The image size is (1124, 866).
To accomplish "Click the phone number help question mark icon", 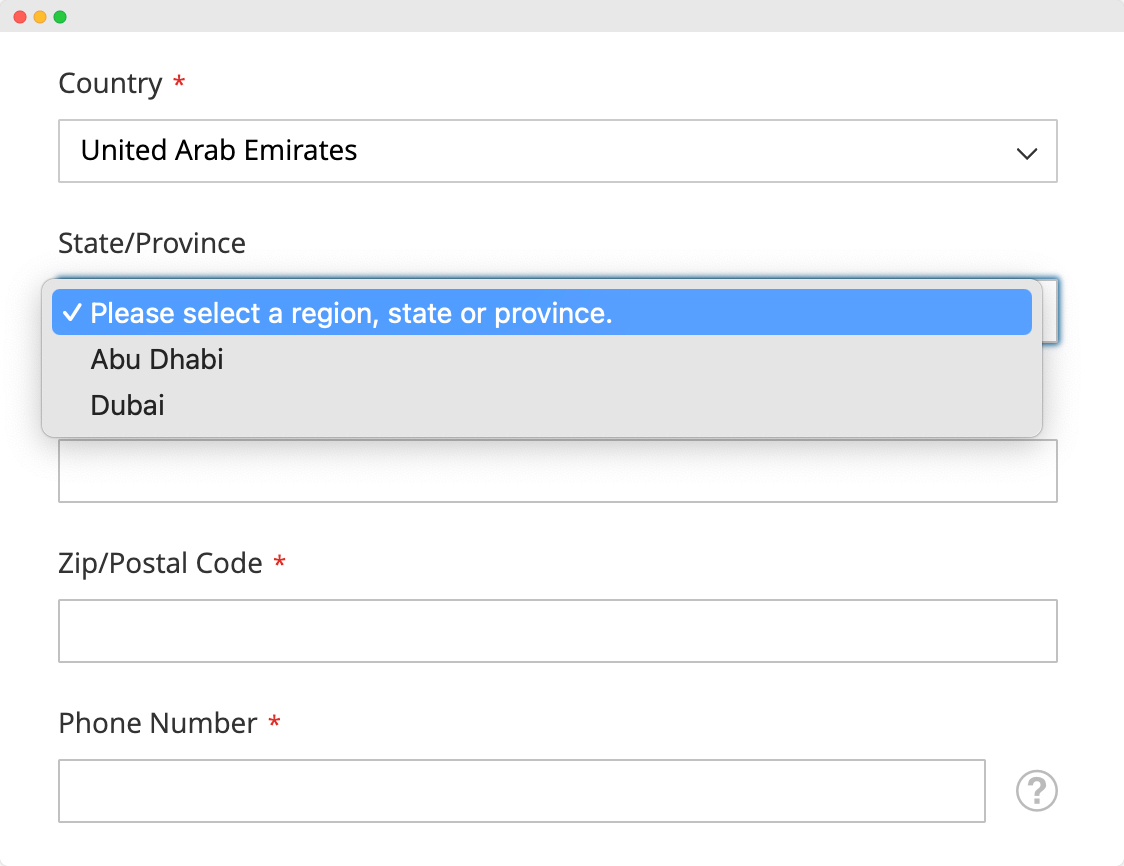I will coord(1037,791).
